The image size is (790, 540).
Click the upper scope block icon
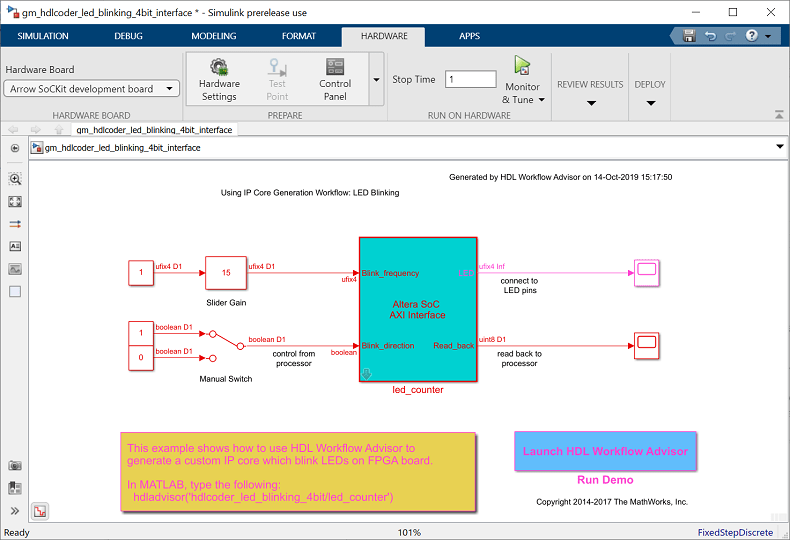(646, 273)
